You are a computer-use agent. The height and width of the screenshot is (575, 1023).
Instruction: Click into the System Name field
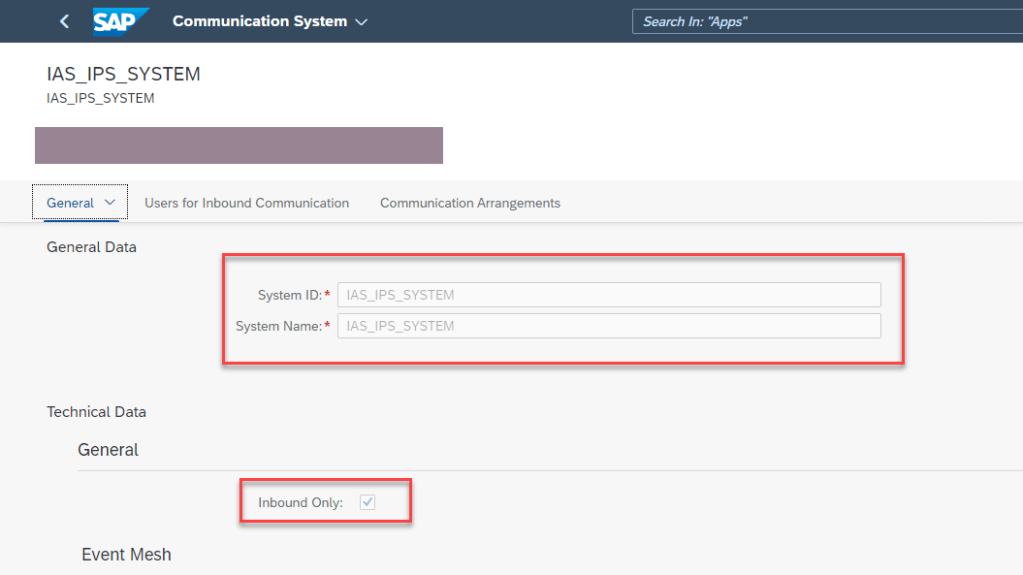click(x=608, y=326)
